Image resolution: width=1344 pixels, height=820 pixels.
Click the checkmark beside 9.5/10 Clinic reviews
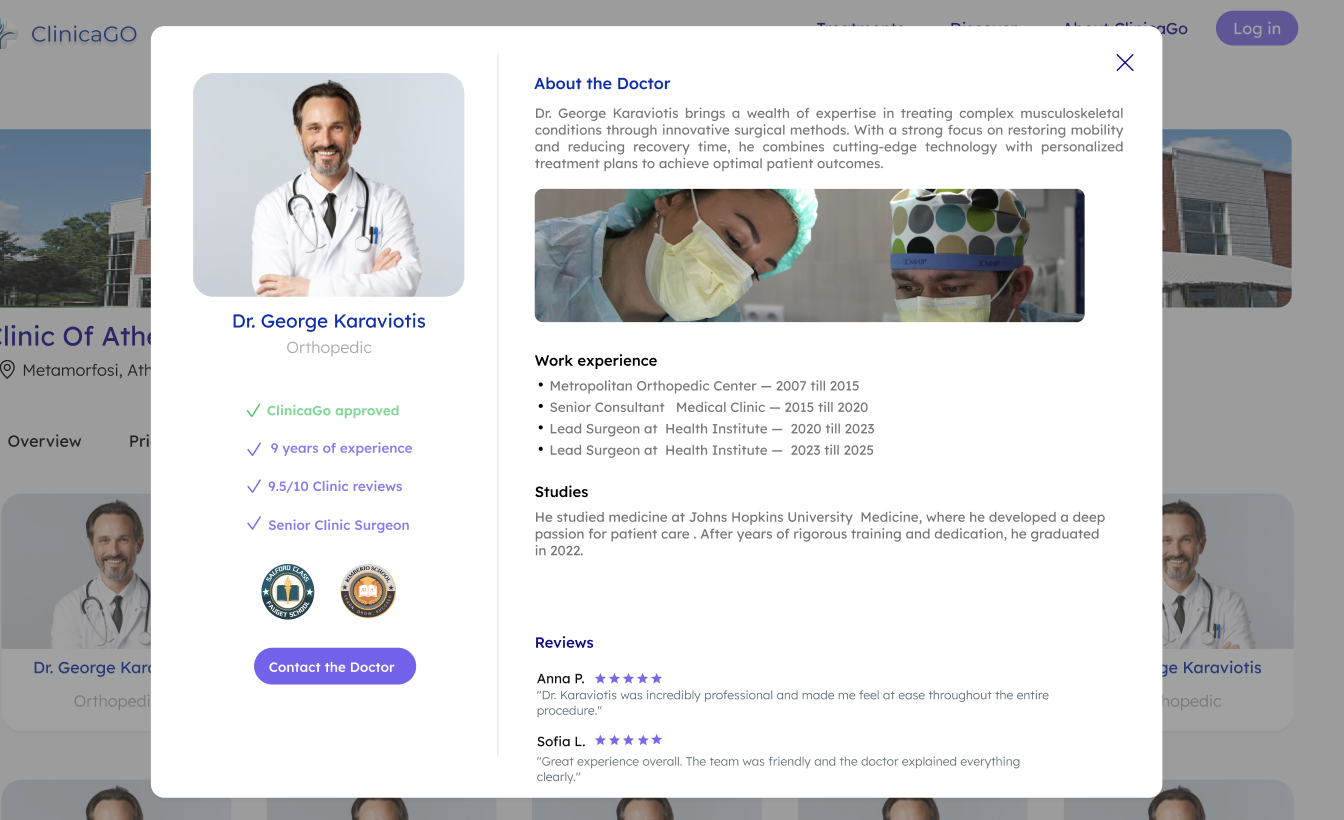254,487
